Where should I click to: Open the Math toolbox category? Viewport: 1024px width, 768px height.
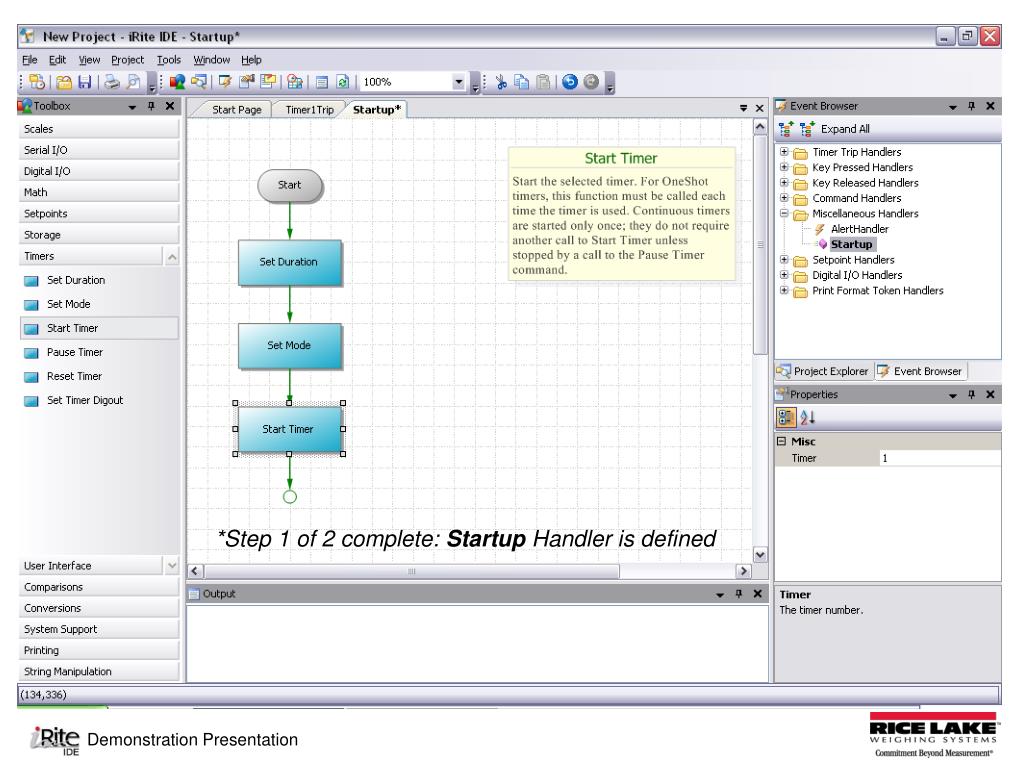point(99,193)
